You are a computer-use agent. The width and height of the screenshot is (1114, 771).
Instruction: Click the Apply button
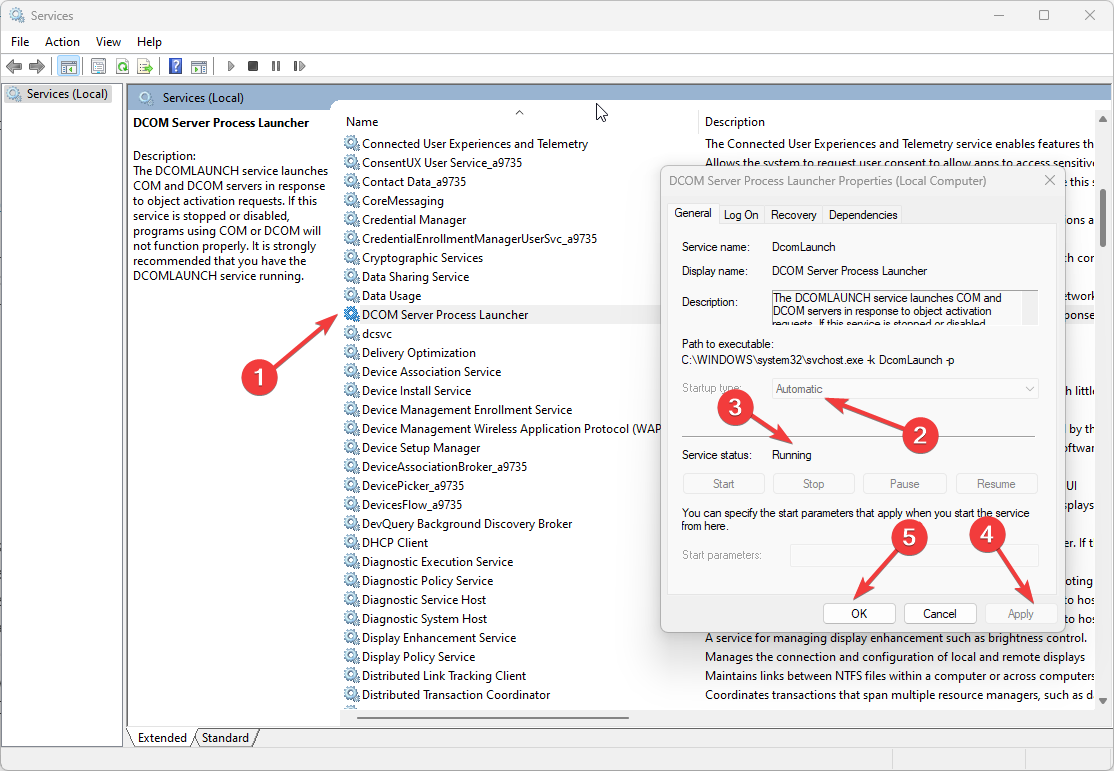click(1020, 614)
